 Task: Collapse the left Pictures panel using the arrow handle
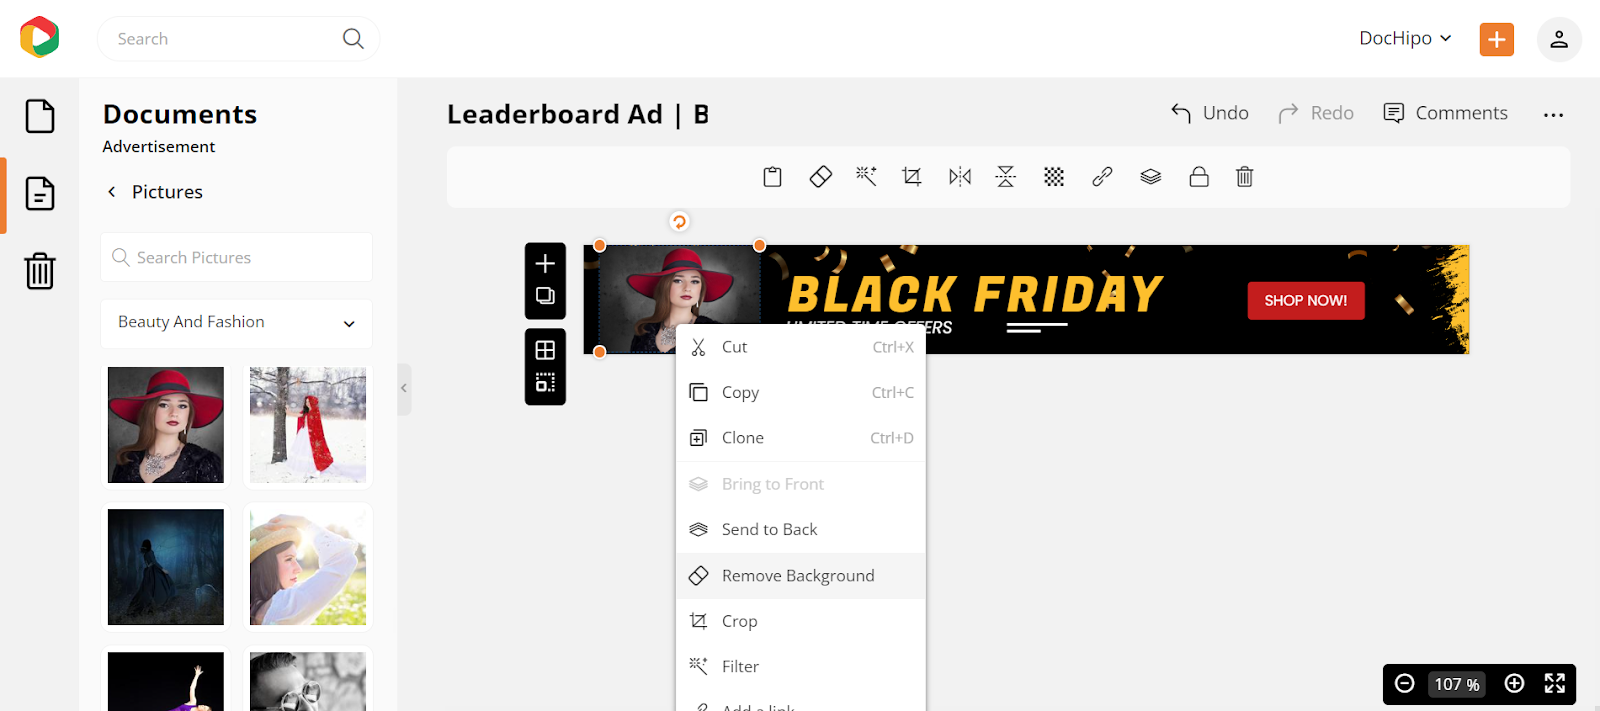click(x=404, y=388)
